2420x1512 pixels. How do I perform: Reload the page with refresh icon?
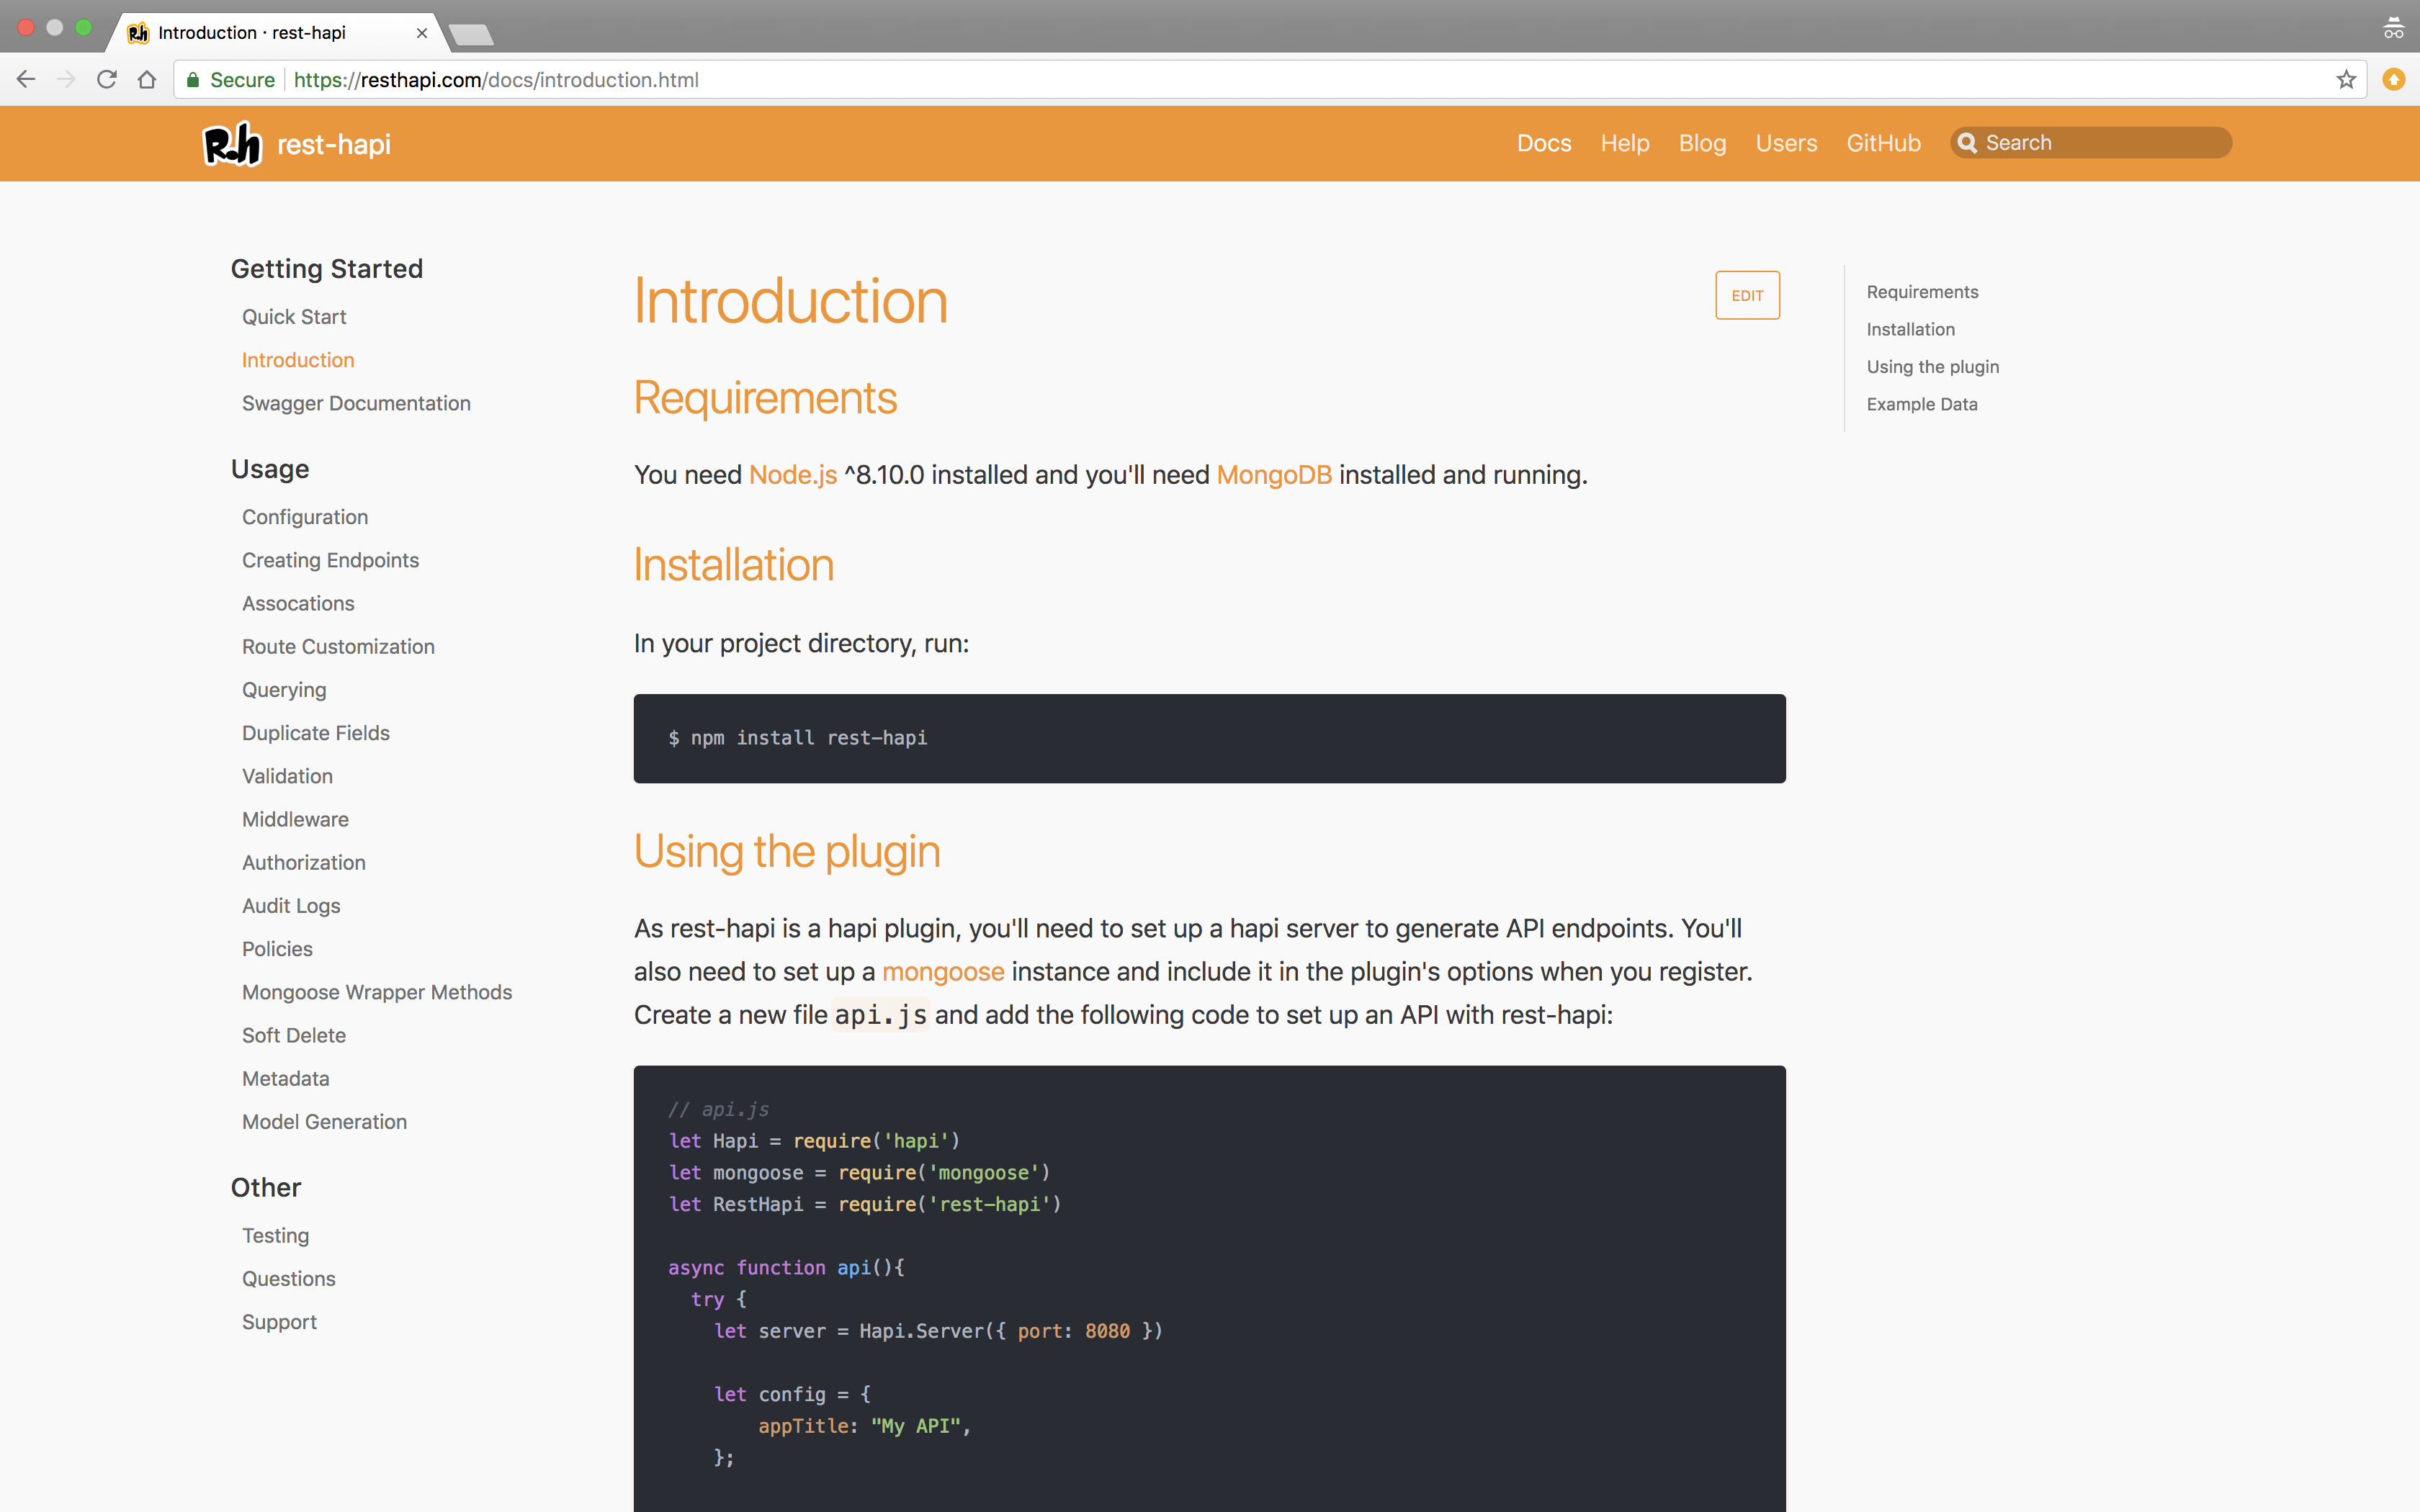[107, 80]
